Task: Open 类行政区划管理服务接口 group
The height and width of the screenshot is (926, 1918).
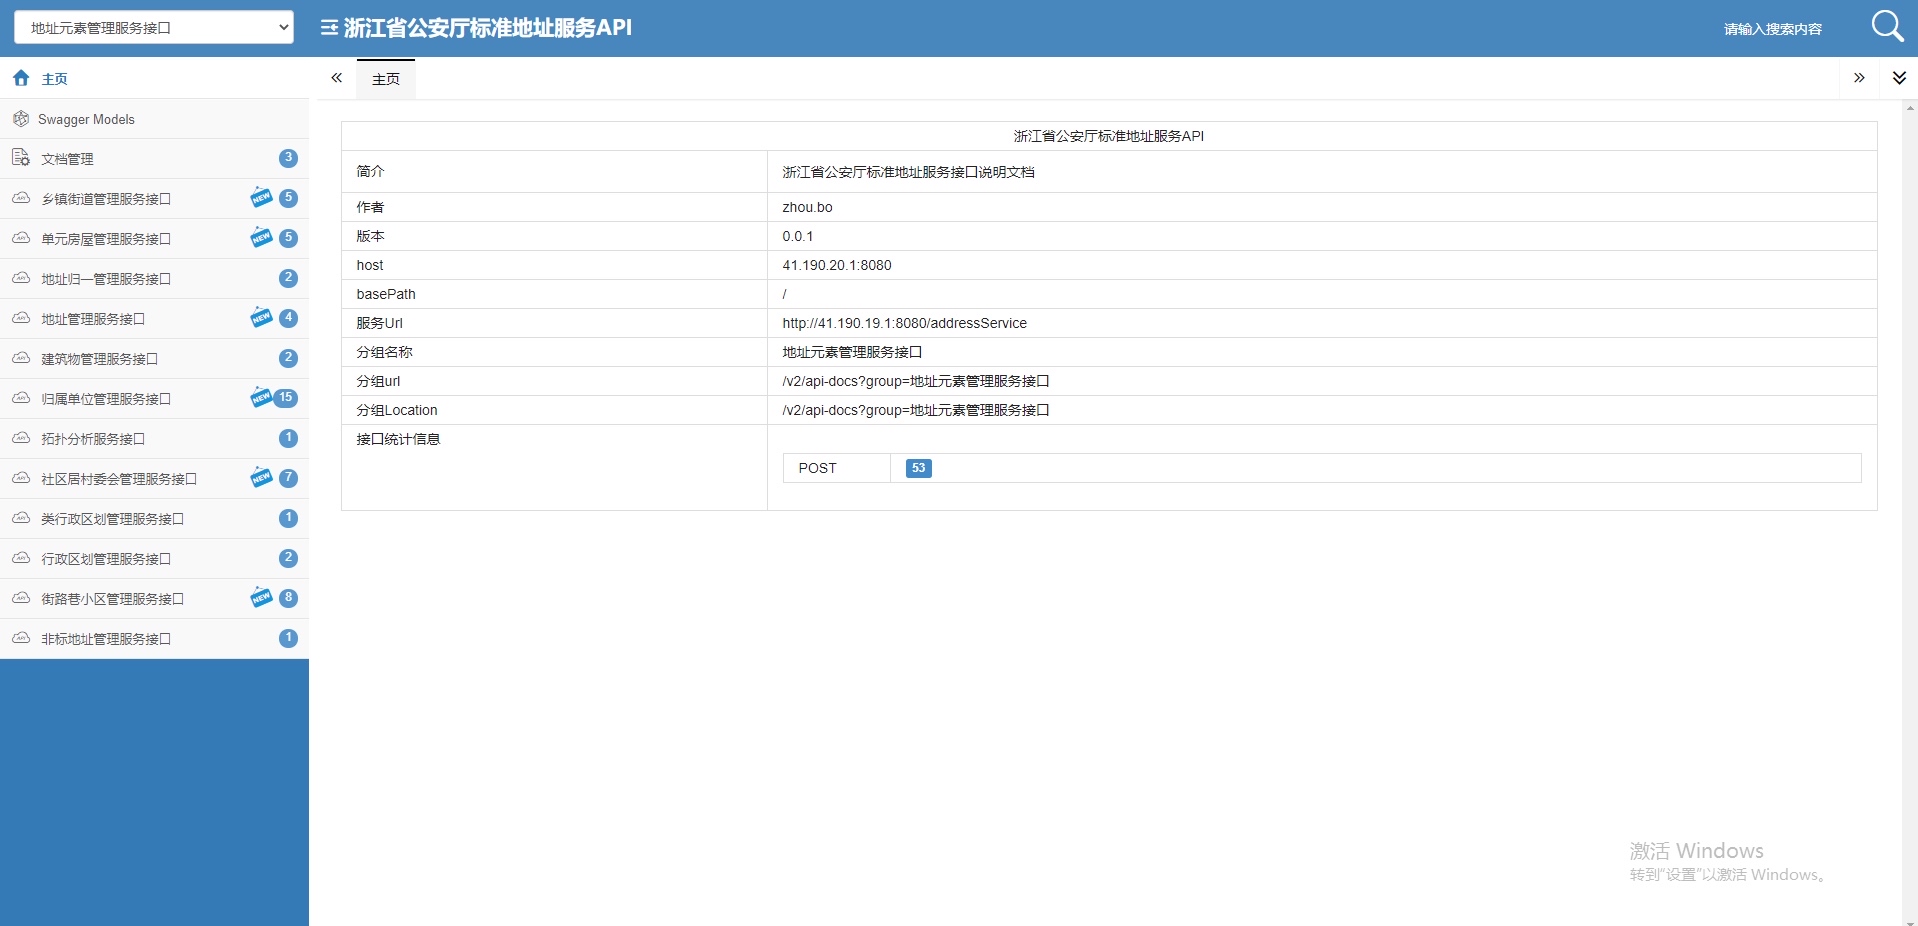Action: [154, 519]
